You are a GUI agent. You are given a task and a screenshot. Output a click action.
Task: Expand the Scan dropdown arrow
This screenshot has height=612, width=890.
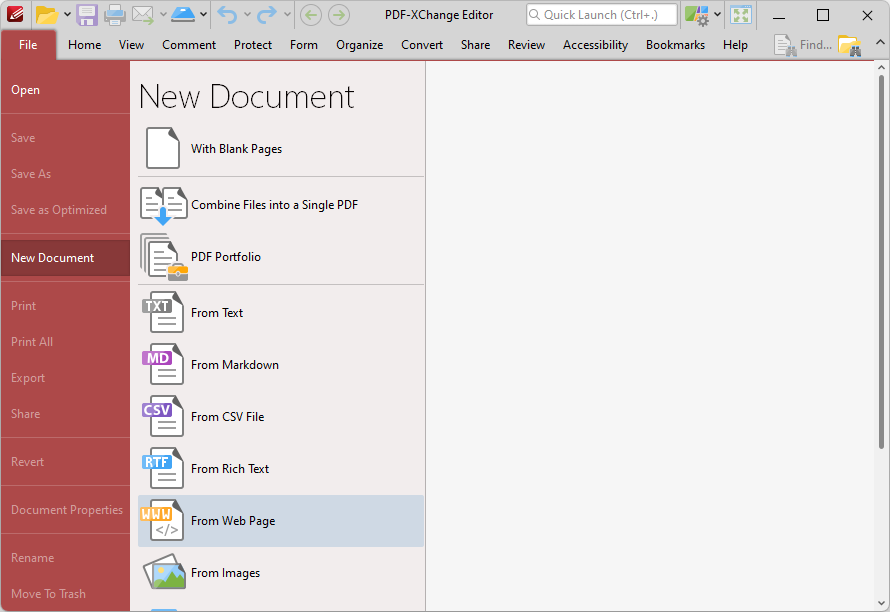(x=203, y=15)
